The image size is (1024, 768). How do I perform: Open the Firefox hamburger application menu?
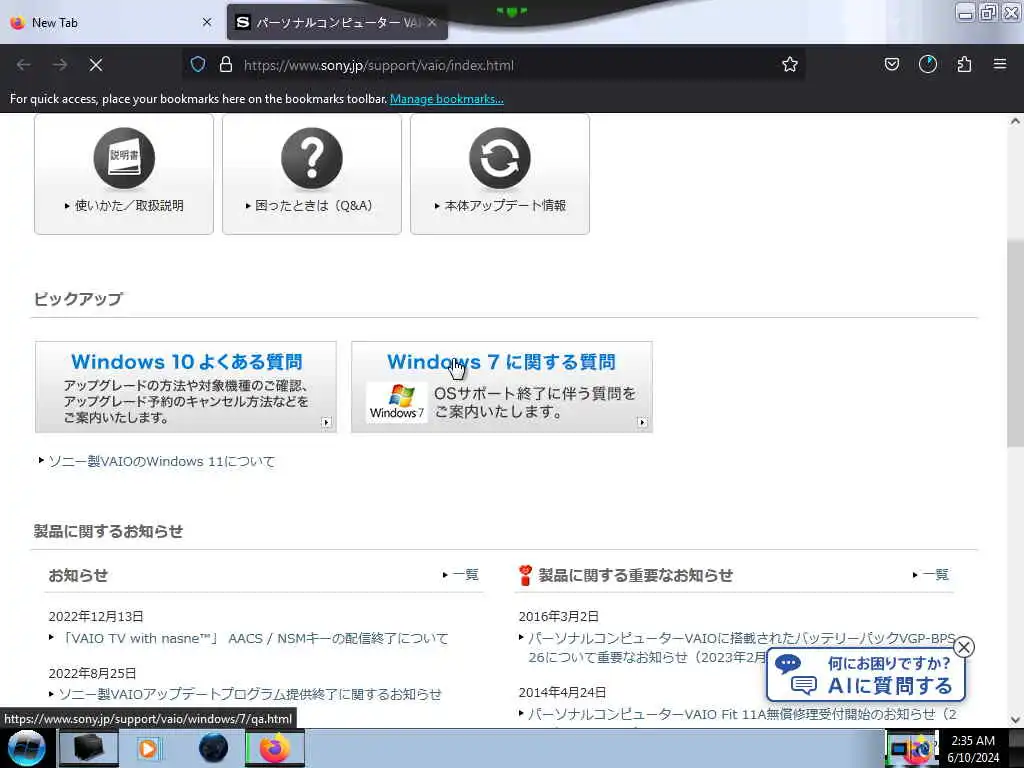coord(1000,65)
